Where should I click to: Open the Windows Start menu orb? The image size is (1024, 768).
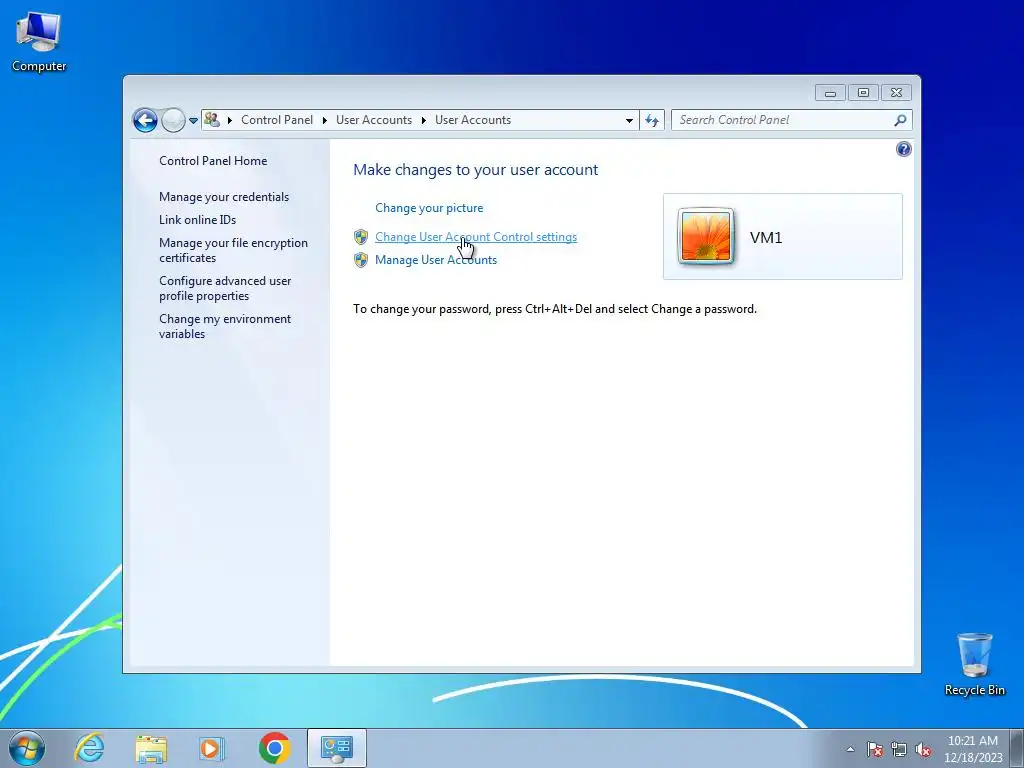pos(27,748)
